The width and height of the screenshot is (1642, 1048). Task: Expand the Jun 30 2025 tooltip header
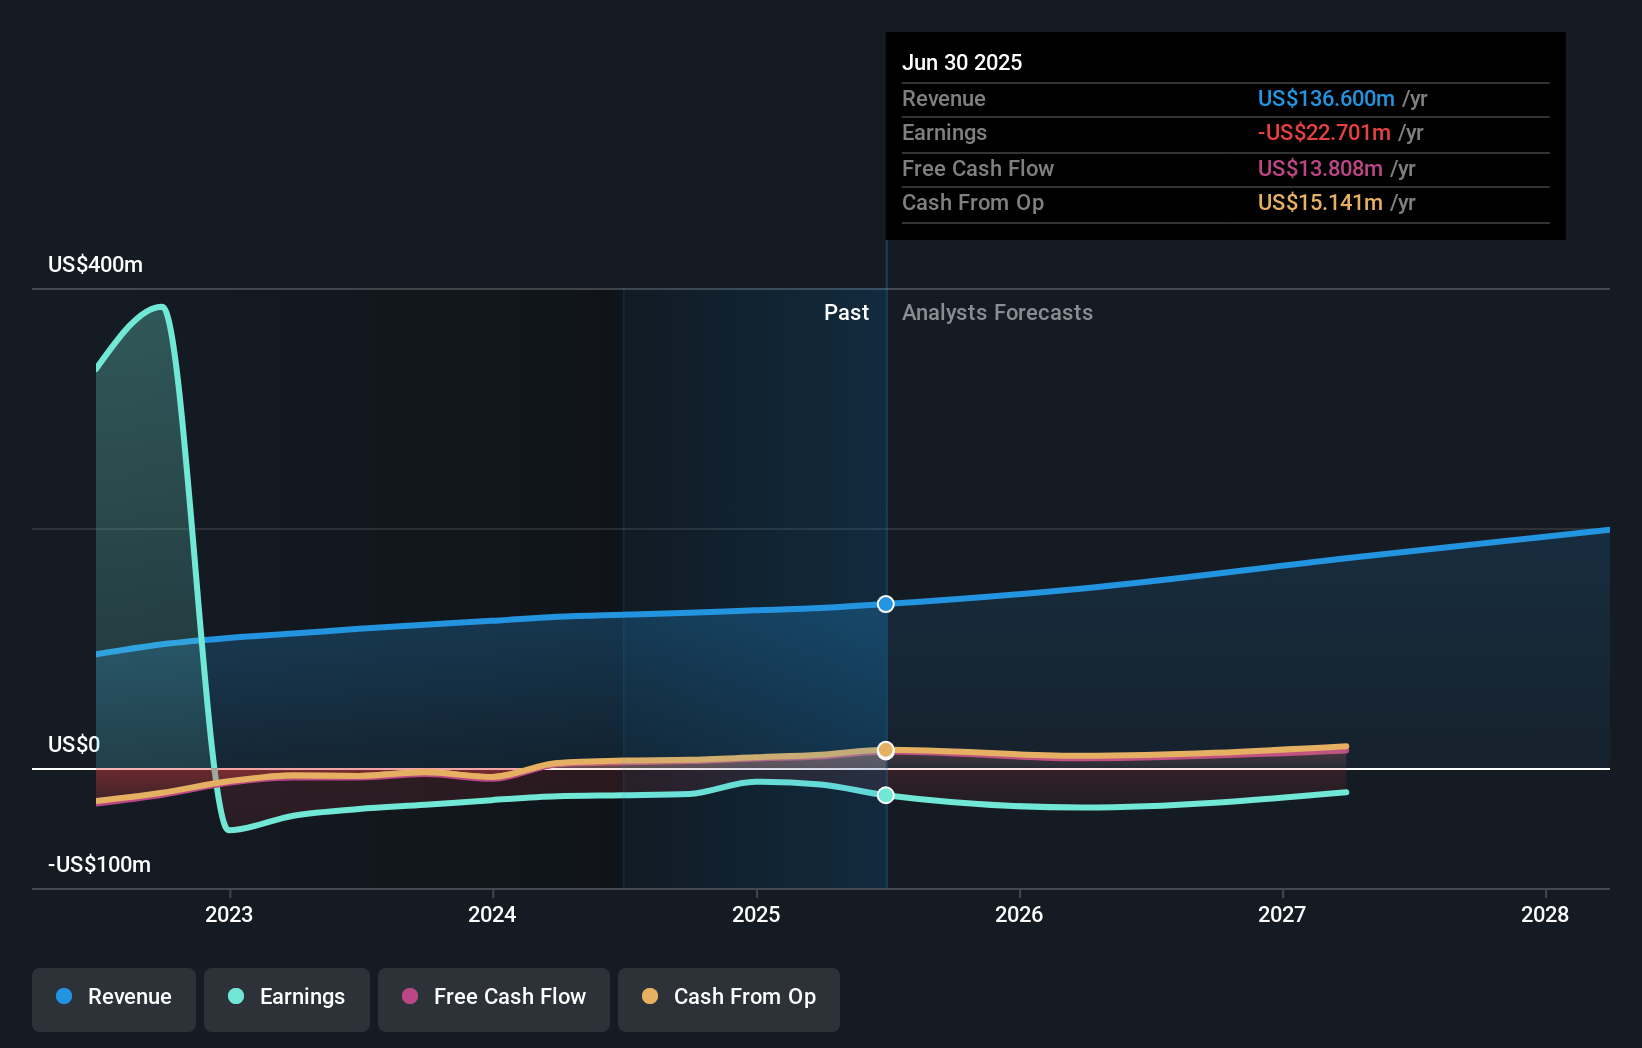tap(962, 62)
